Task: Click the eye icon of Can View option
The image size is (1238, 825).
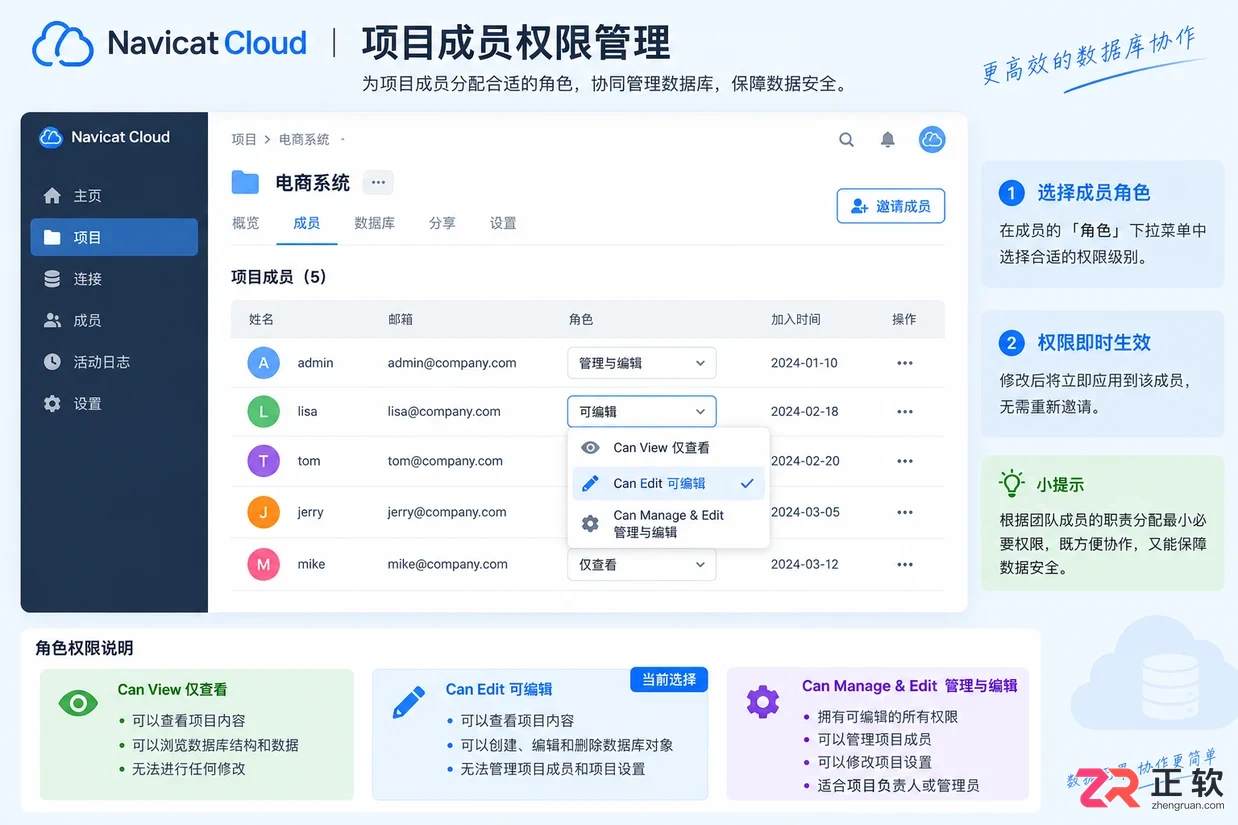Action: (x=590, y=448)
